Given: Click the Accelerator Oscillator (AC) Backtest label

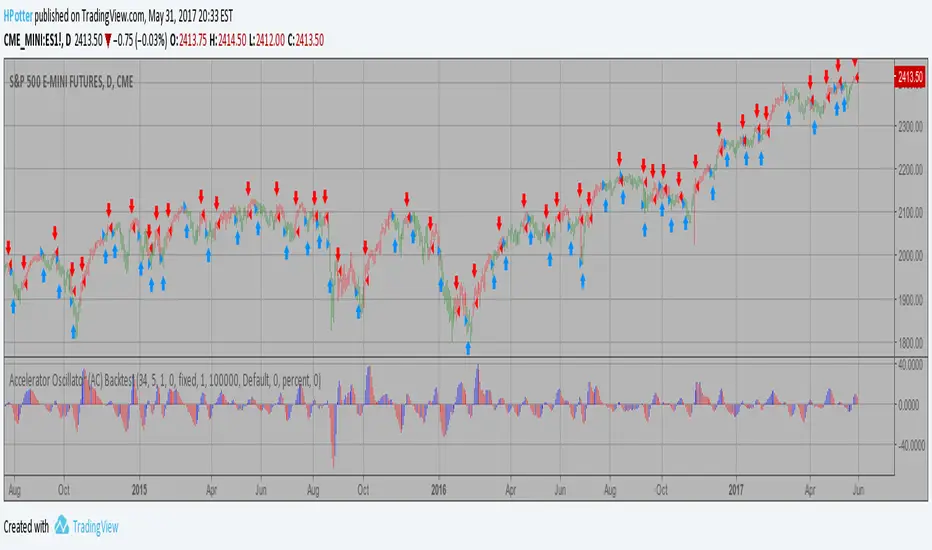Looking at the screenshot, I should pos(72,381).
